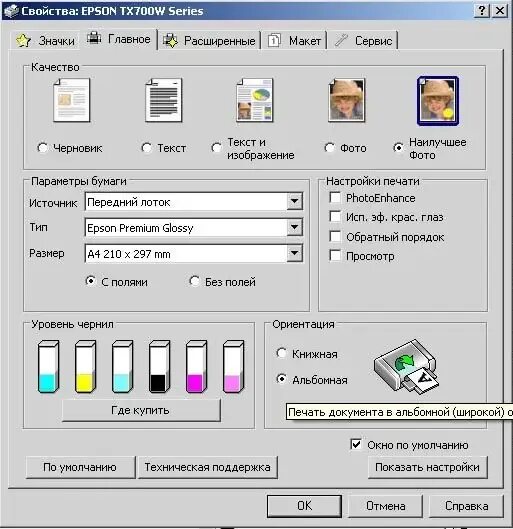Open the Тип paper type dropdown arrow

(294, 227)
